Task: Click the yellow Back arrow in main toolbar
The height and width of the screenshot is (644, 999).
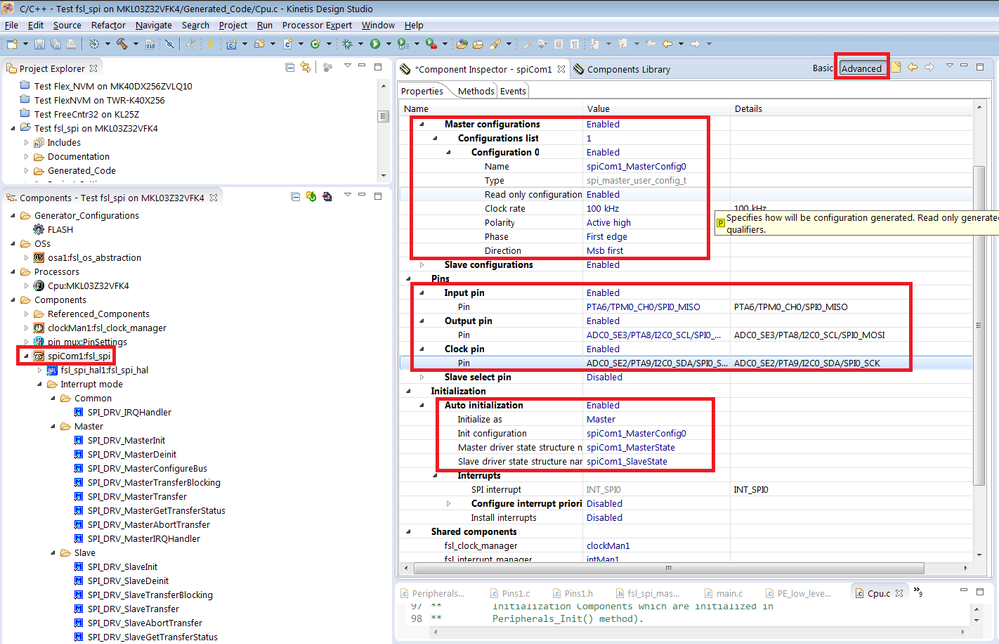Action: (x=667, y=44)
